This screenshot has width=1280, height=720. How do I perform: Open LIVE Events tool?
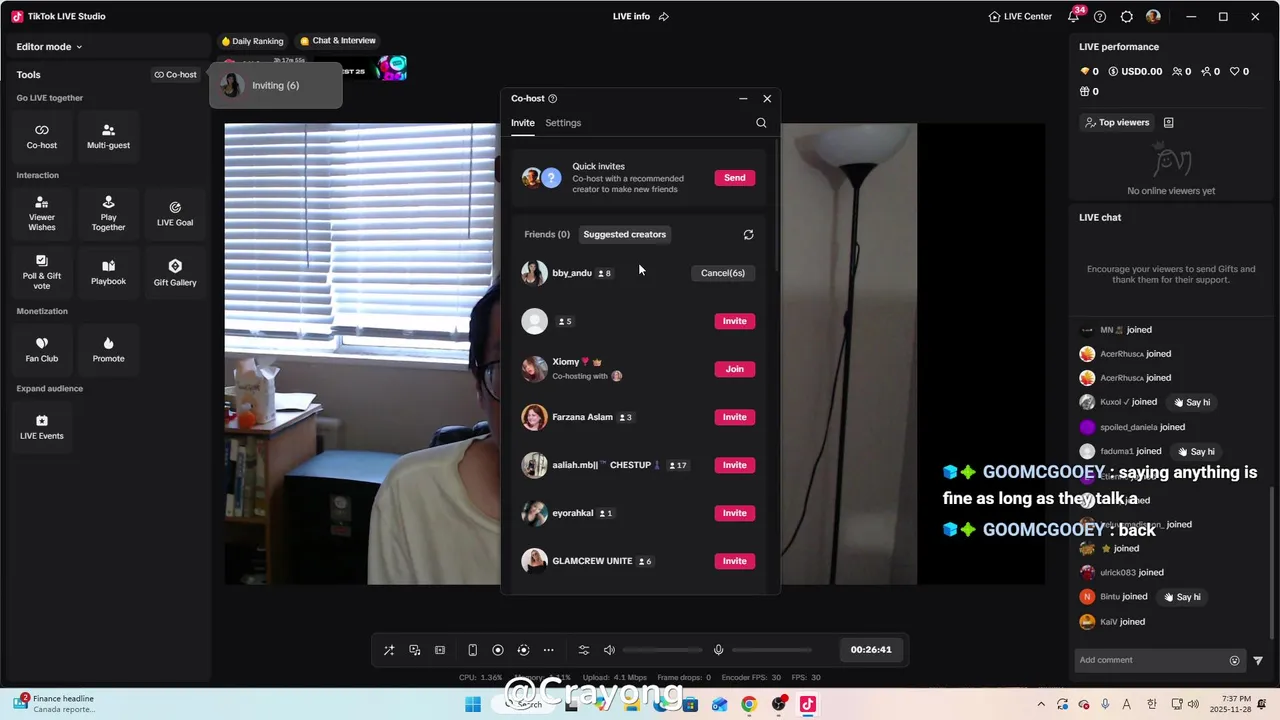tap(42, 427)
